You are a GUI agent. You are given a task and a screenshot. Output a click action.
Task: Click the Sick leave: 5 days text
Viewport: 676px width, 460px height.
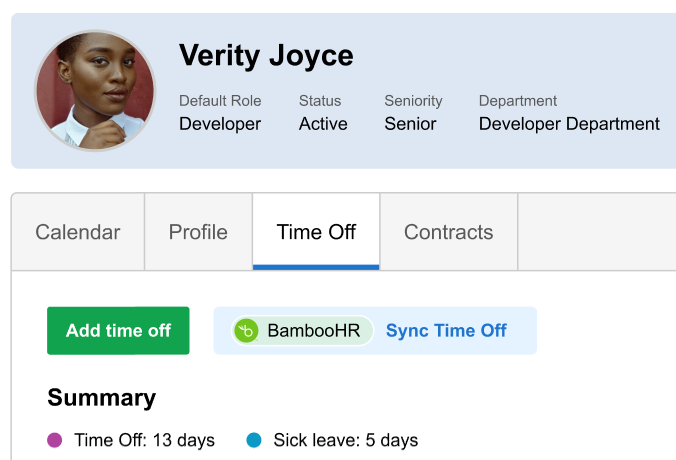click(x=345, y=440)
